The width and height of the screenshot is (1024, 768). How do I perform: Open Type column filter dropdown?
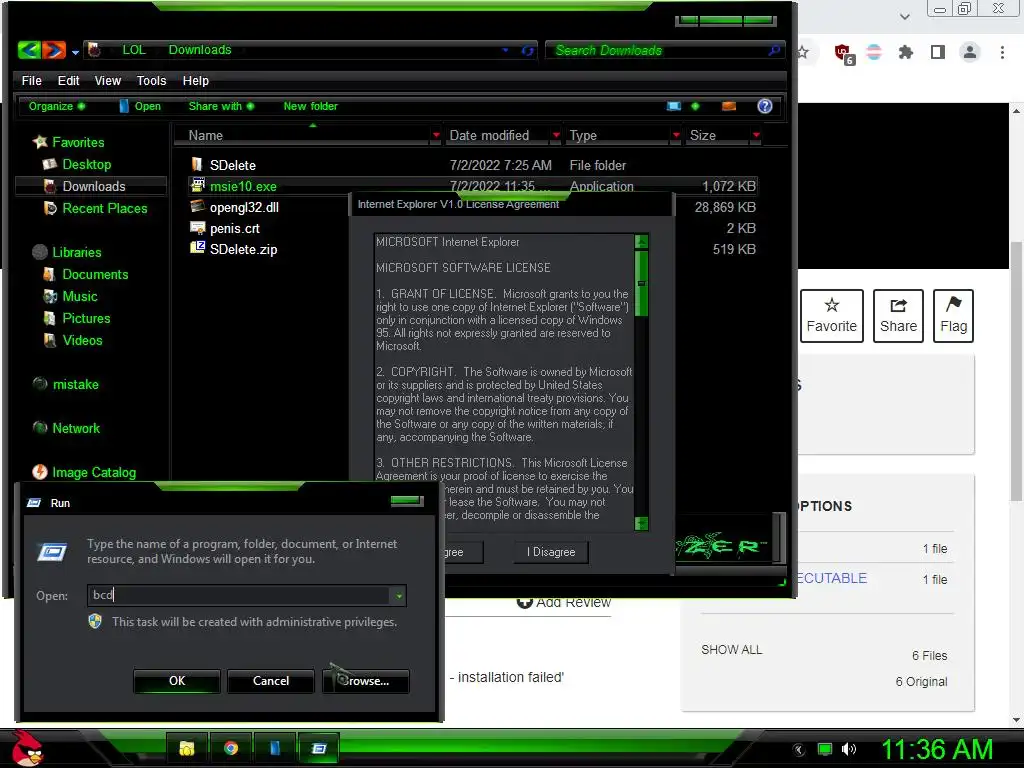coord(676,135)
